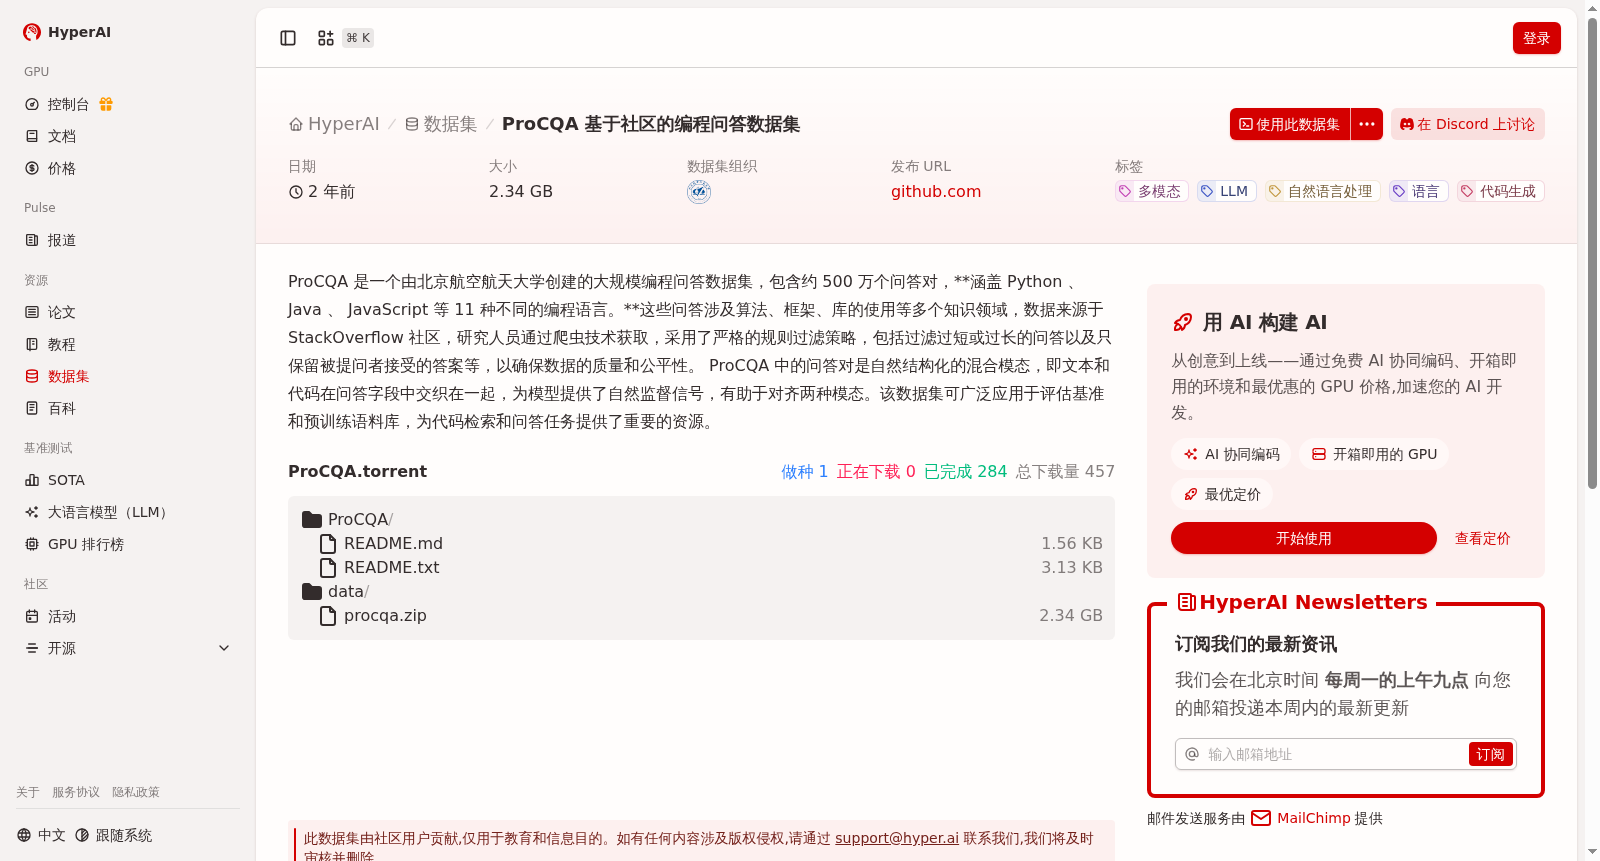Go to 数据集 breadcrumb

(x=441, y=124)
